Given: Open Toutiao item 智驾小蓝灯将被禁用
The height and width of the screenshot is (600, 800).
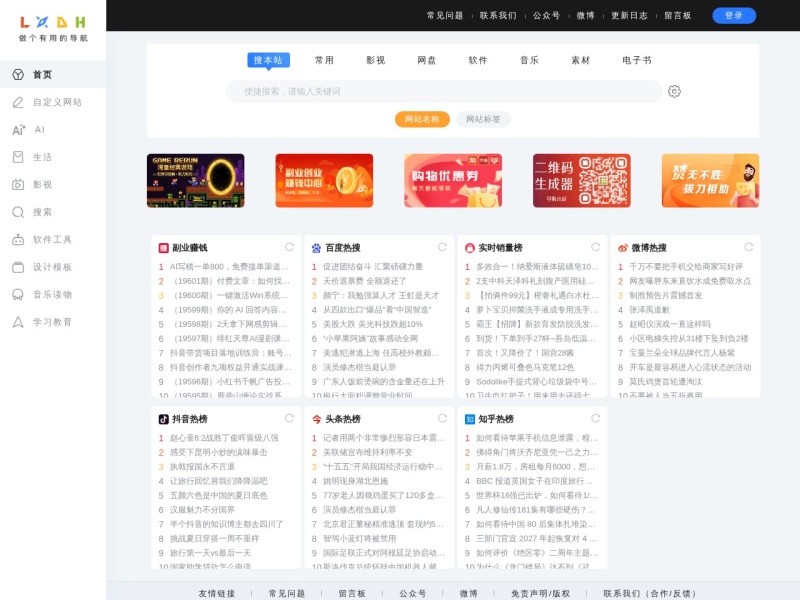Looking at the screenshot, I should click(360, 538).
